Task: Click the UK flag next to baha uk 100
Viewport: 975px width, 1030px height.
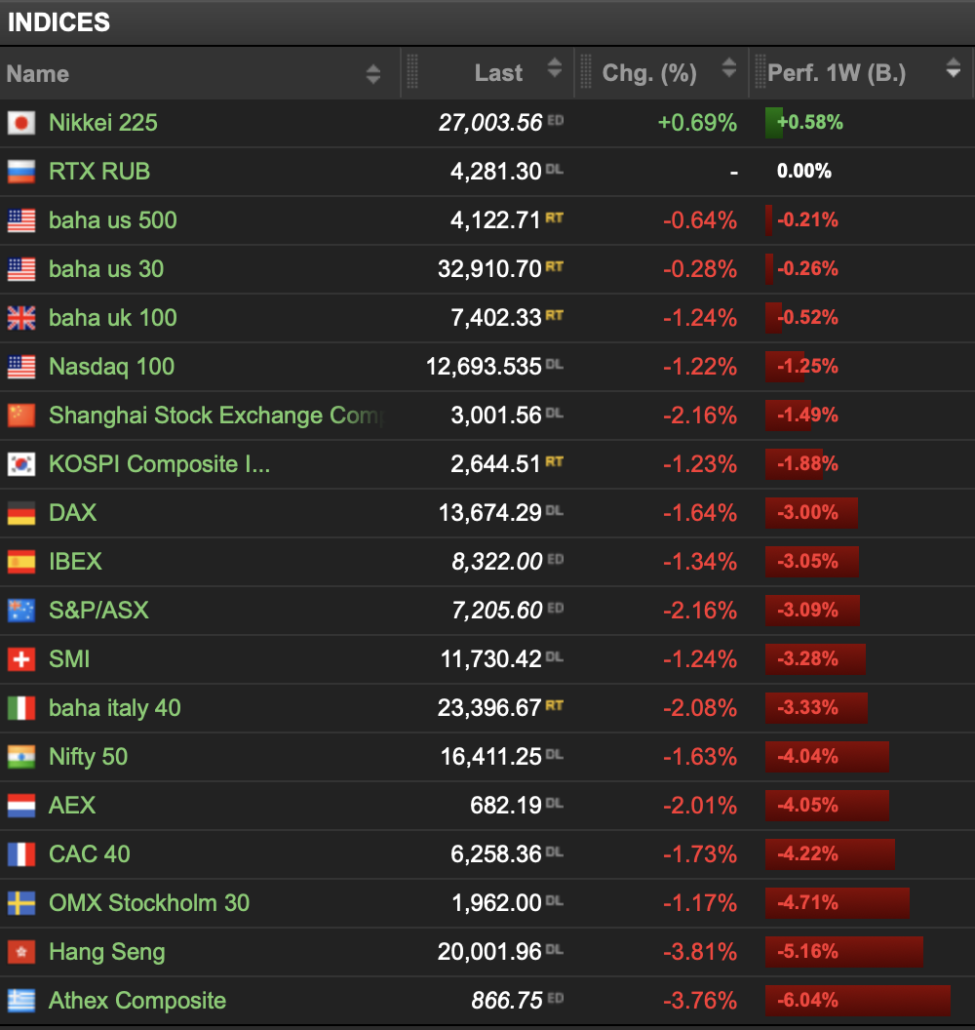Action: coord(21,318)
